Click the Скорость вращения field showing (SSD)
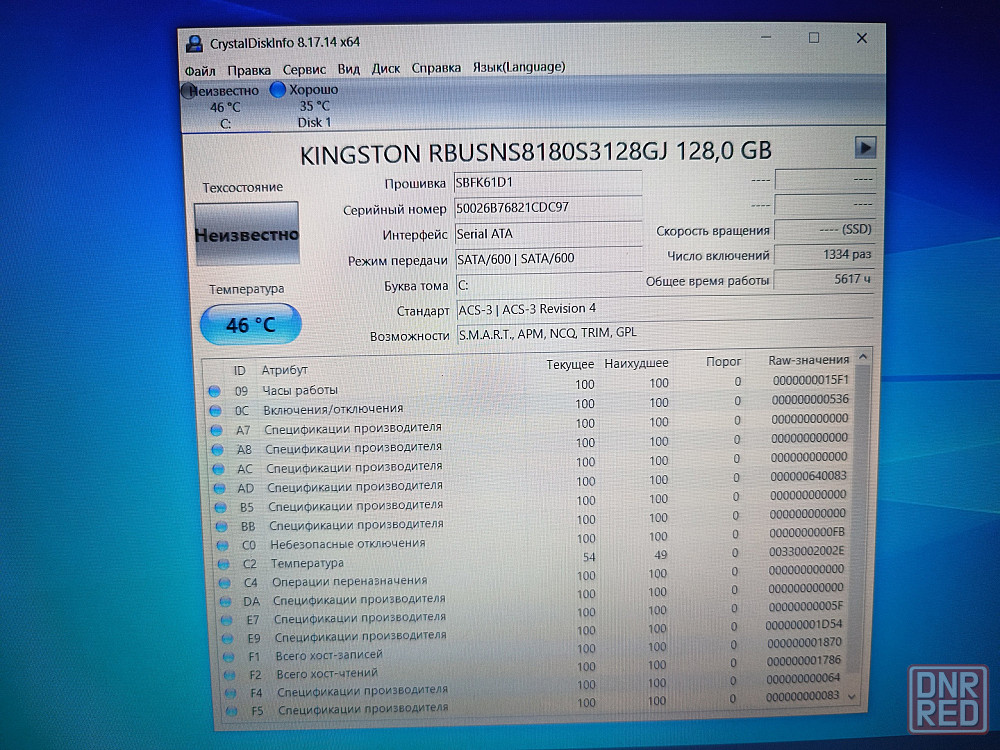The width and height of the screenshot is (1000, 750). [824, 230]
